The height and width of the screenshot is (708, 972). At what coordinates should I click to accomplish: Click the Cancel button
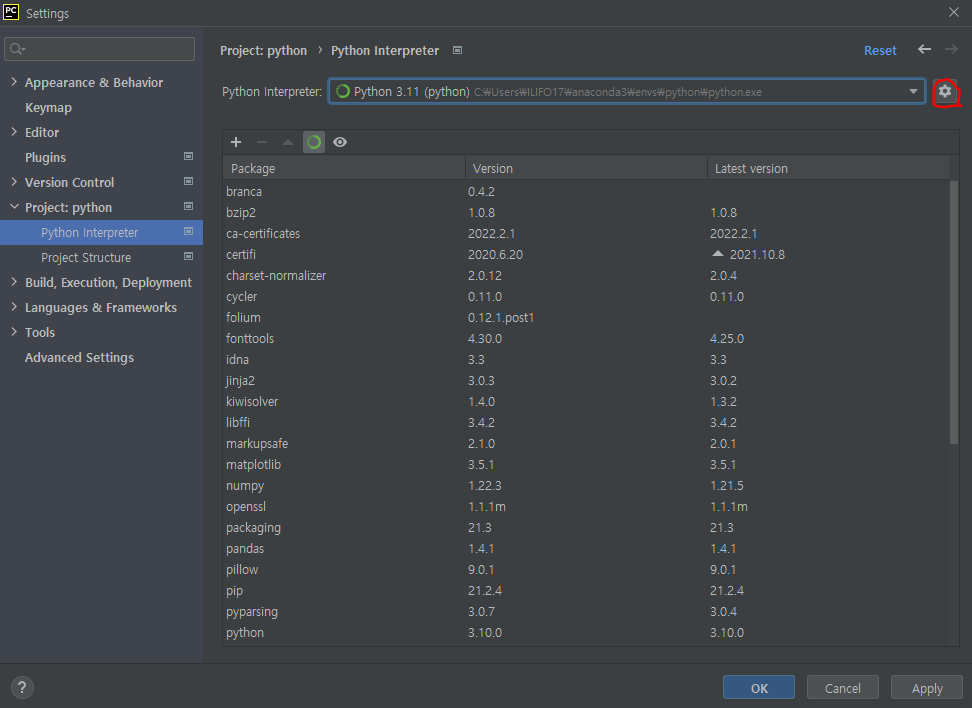coord(842,688)
